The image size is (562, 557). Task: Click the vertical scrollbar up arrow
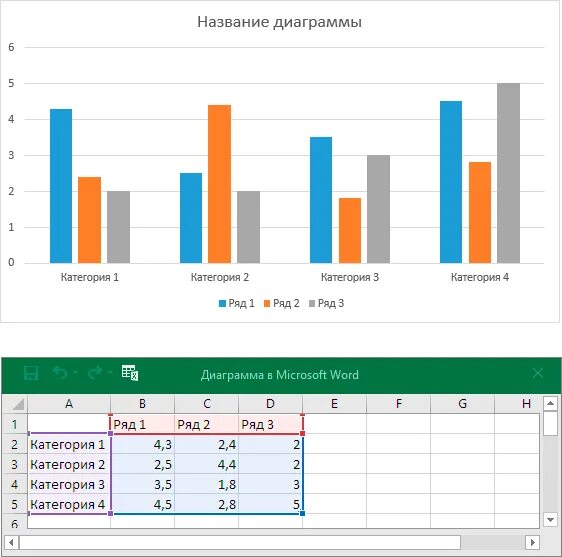(550, 404)
